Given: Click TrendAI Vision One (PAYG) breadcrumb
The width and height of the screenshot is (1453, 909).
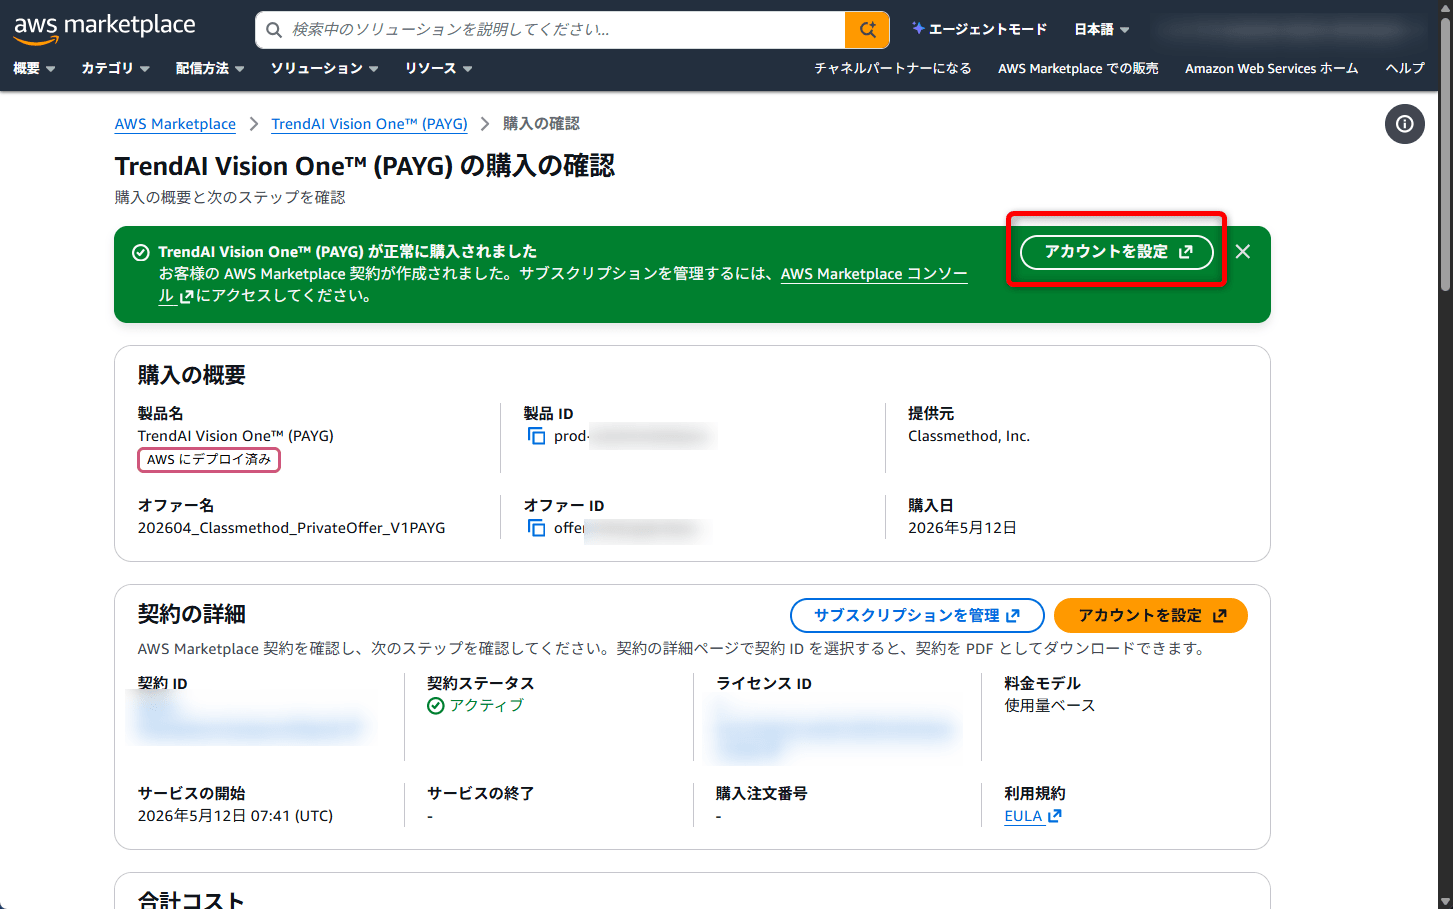Looking at the screenshot, I should (369, 124).
